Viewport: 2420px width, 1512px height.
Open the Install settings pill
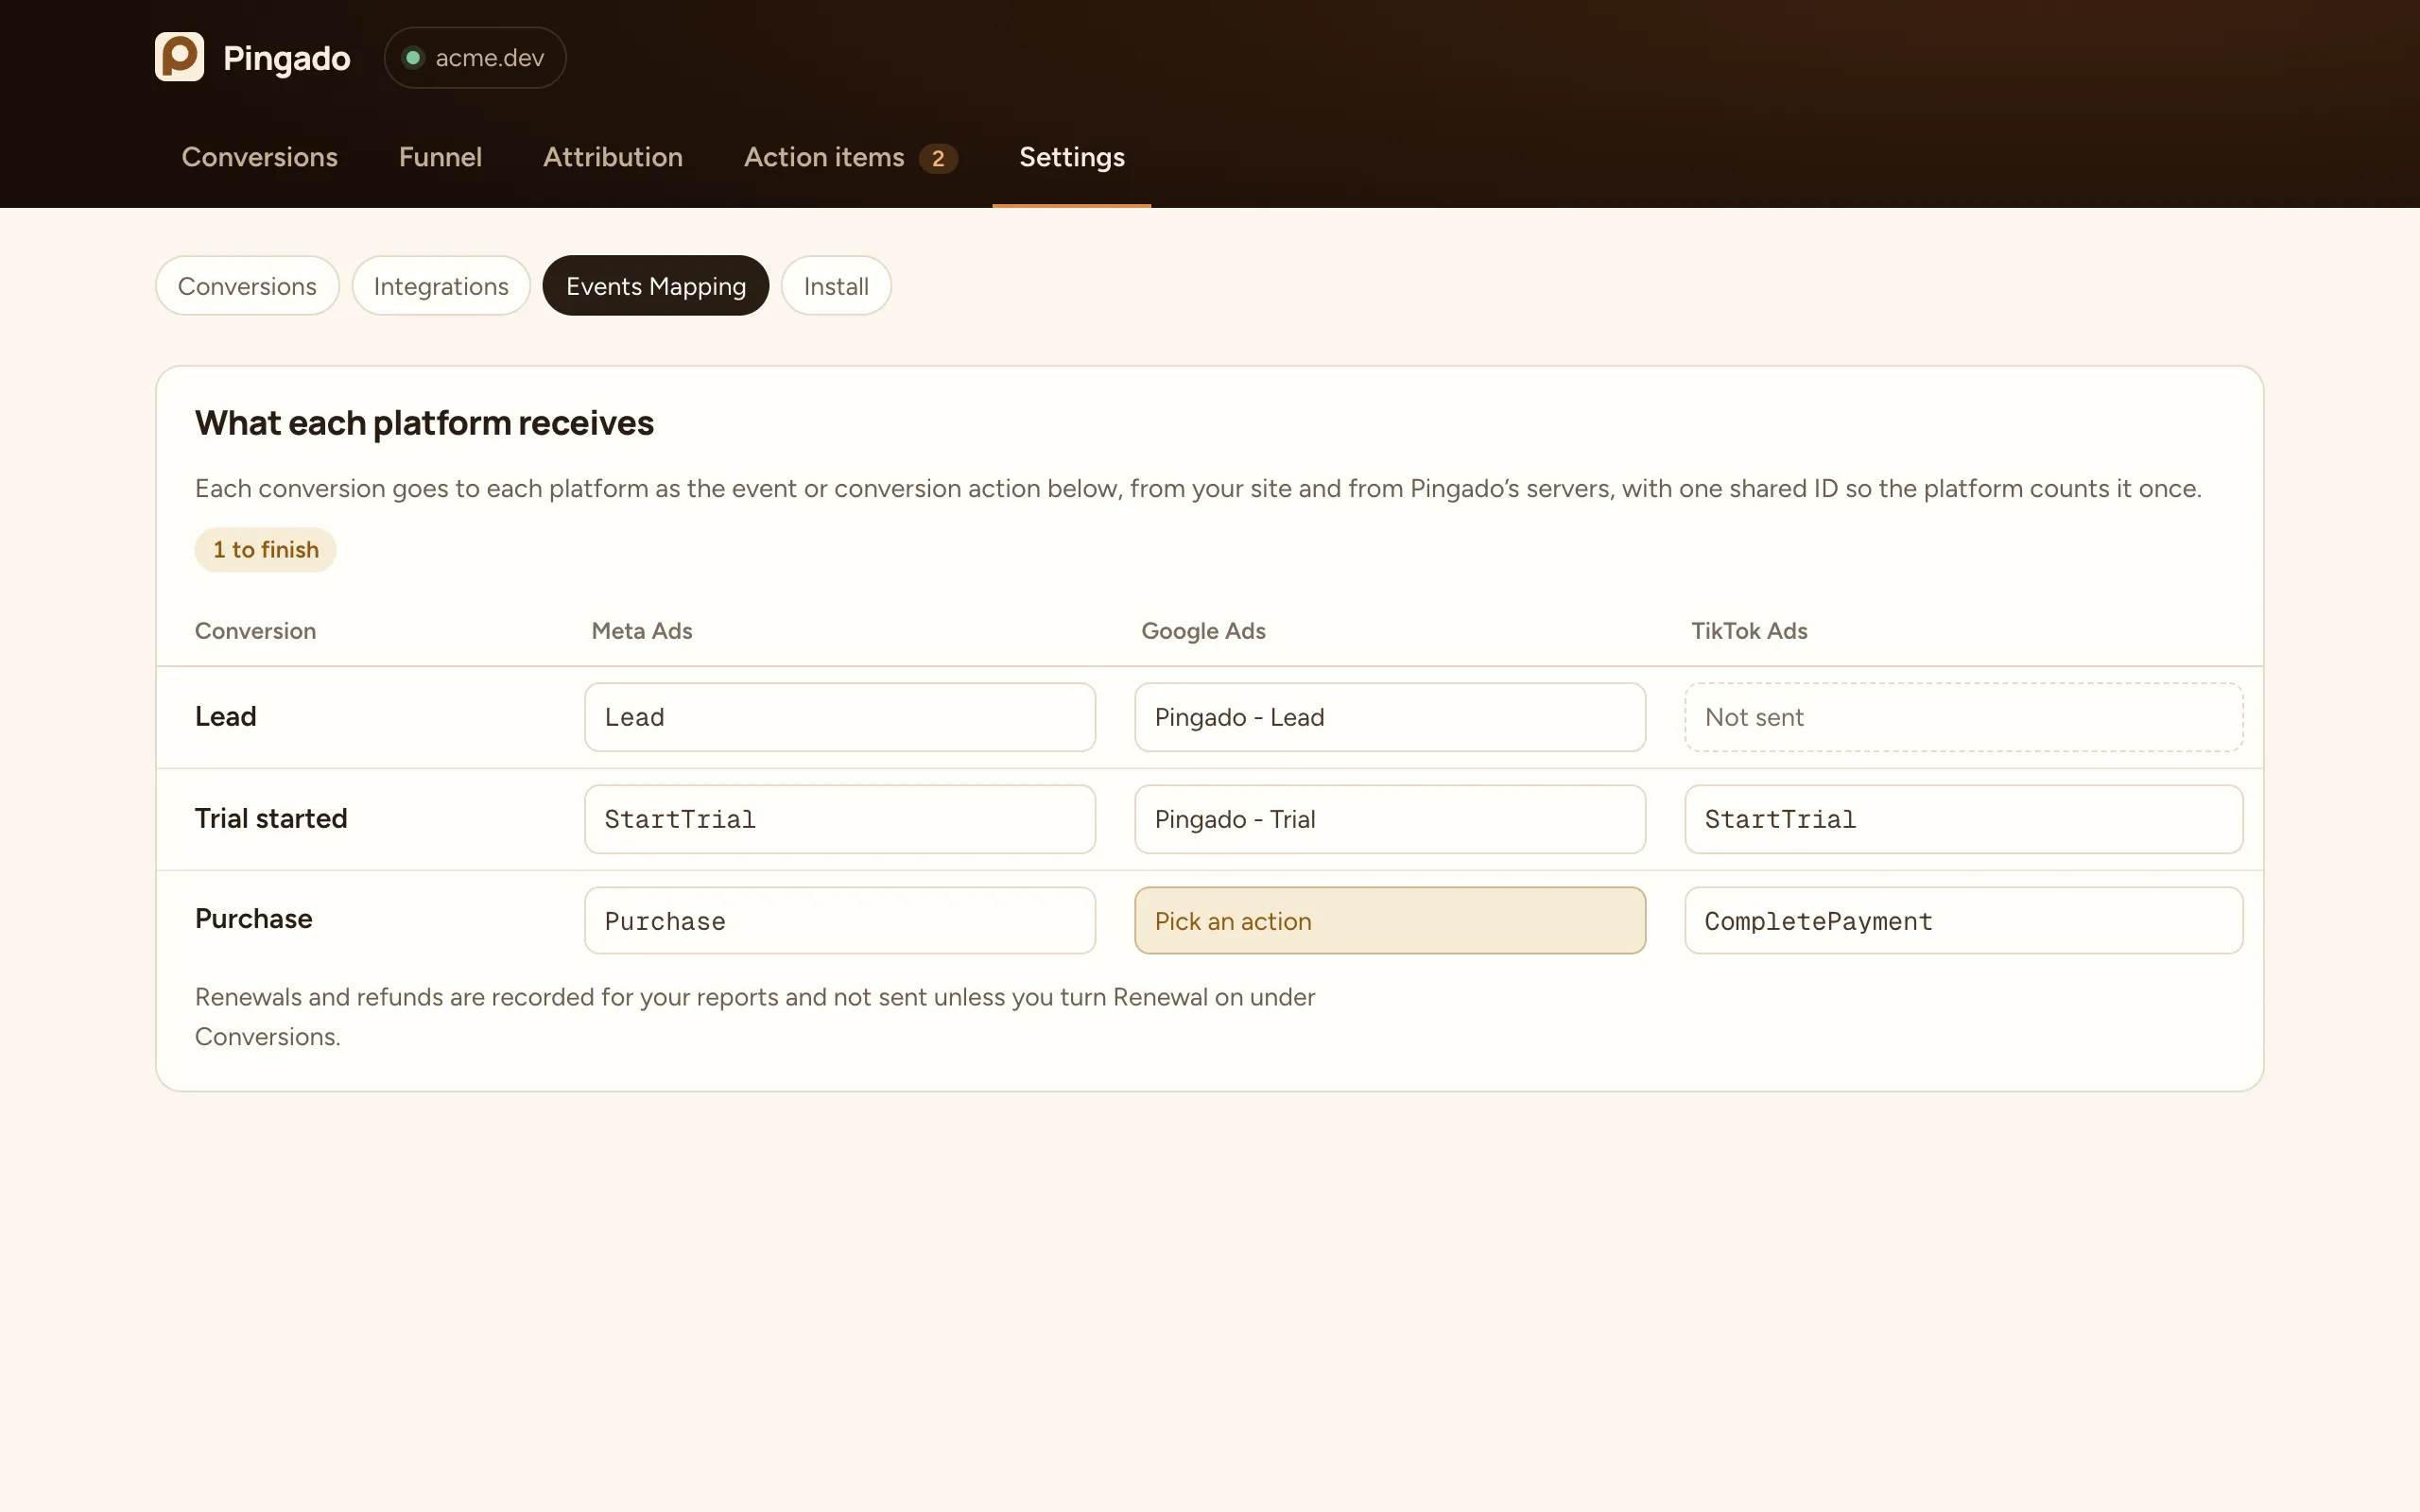point(836,286)
